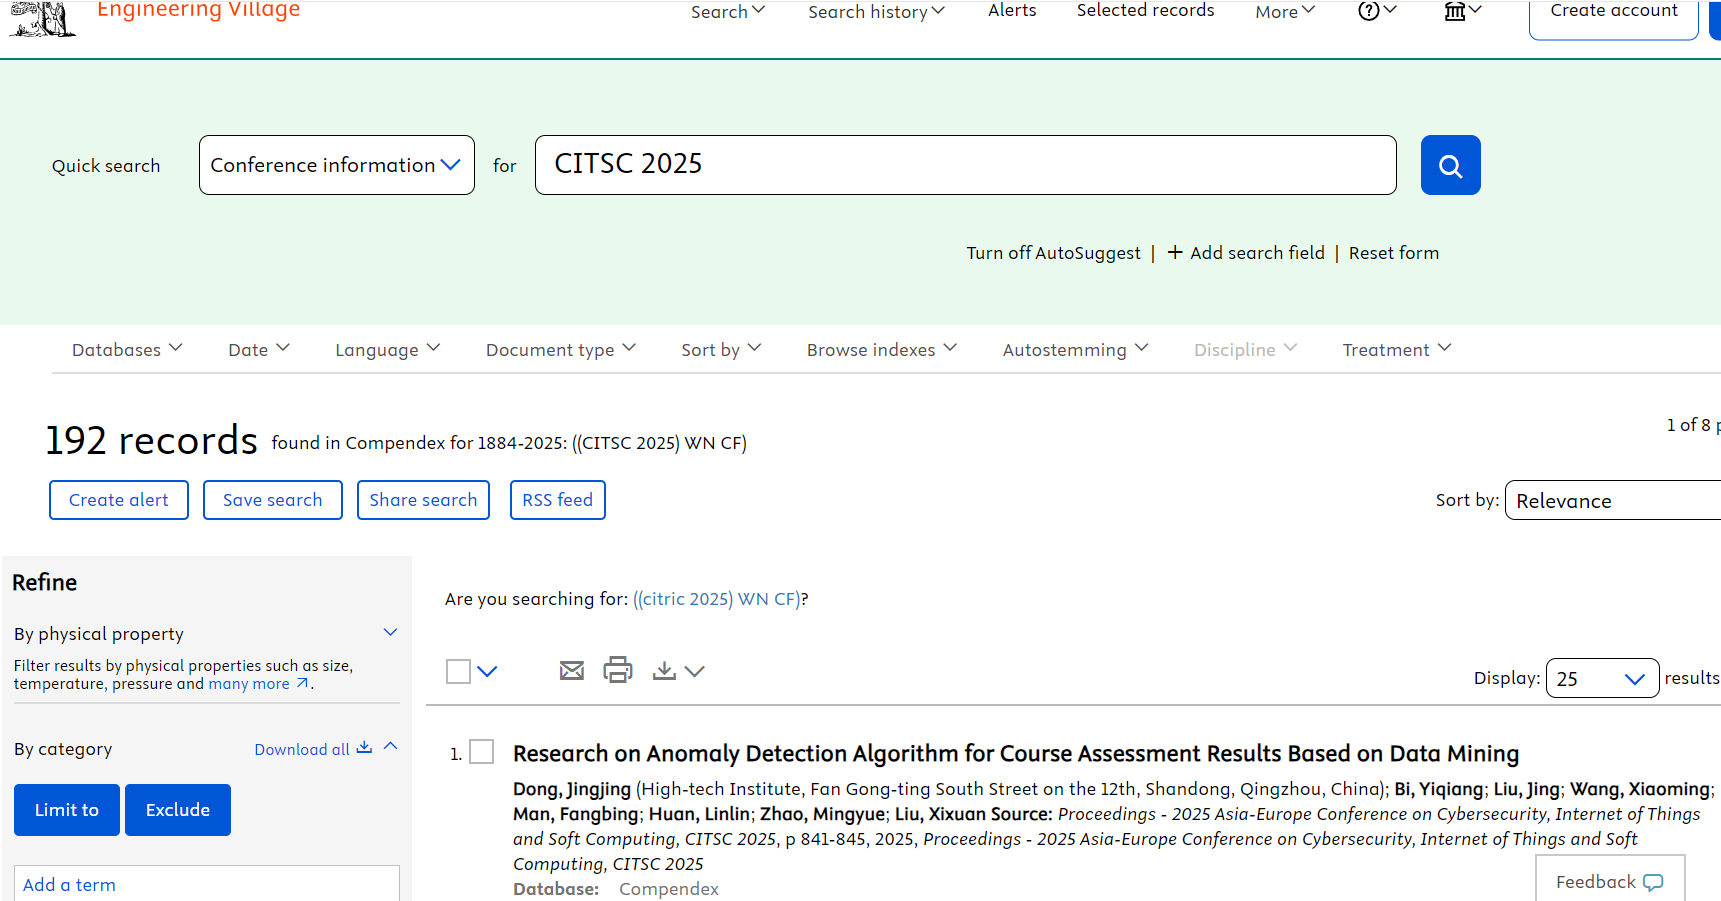Click the RSS feed button
Screen dimensions: 1721x901
[x=558, y=500]
